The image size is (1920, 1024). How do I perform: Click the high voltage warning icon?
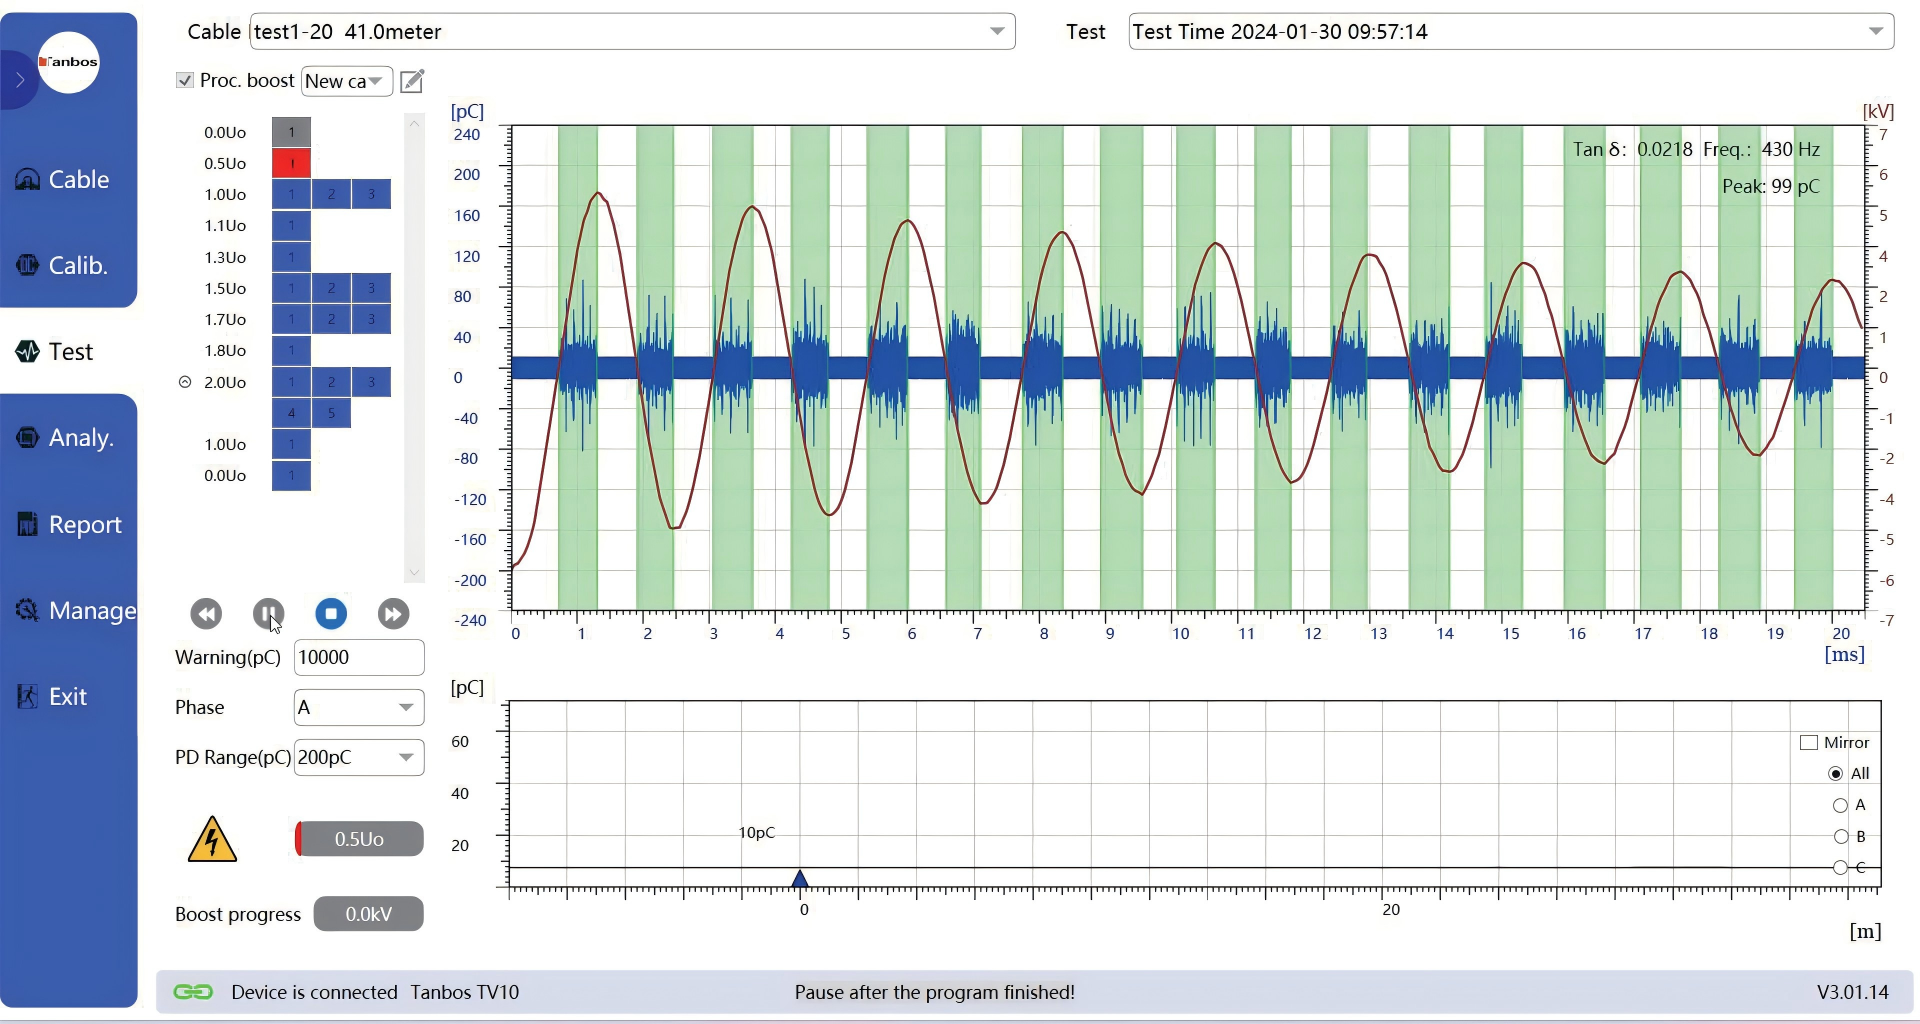[212, 840]
